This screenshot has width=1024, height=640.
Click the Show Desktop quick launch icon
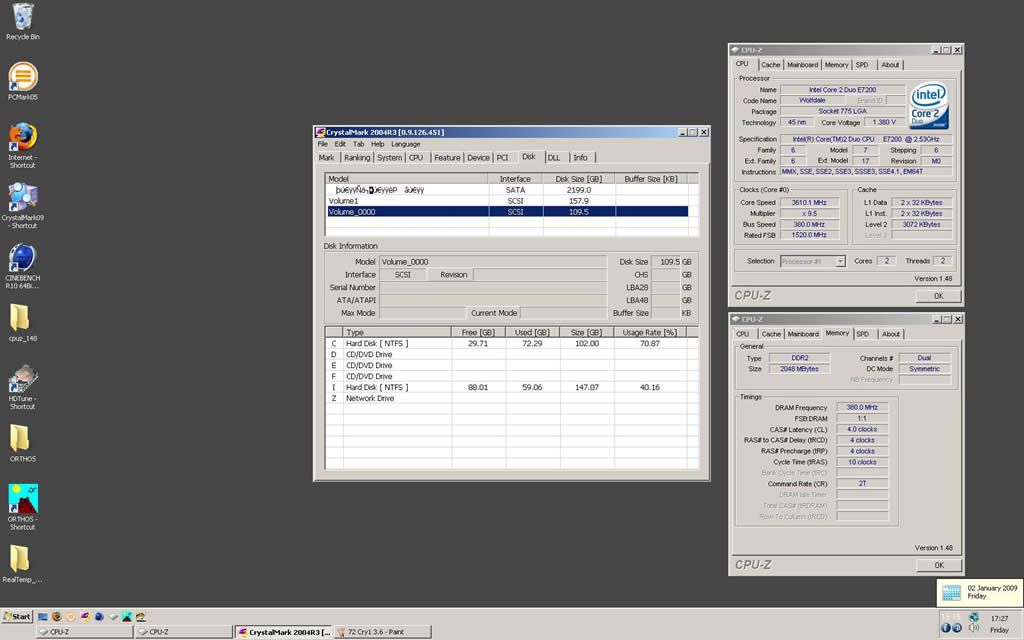coord(43,616)
